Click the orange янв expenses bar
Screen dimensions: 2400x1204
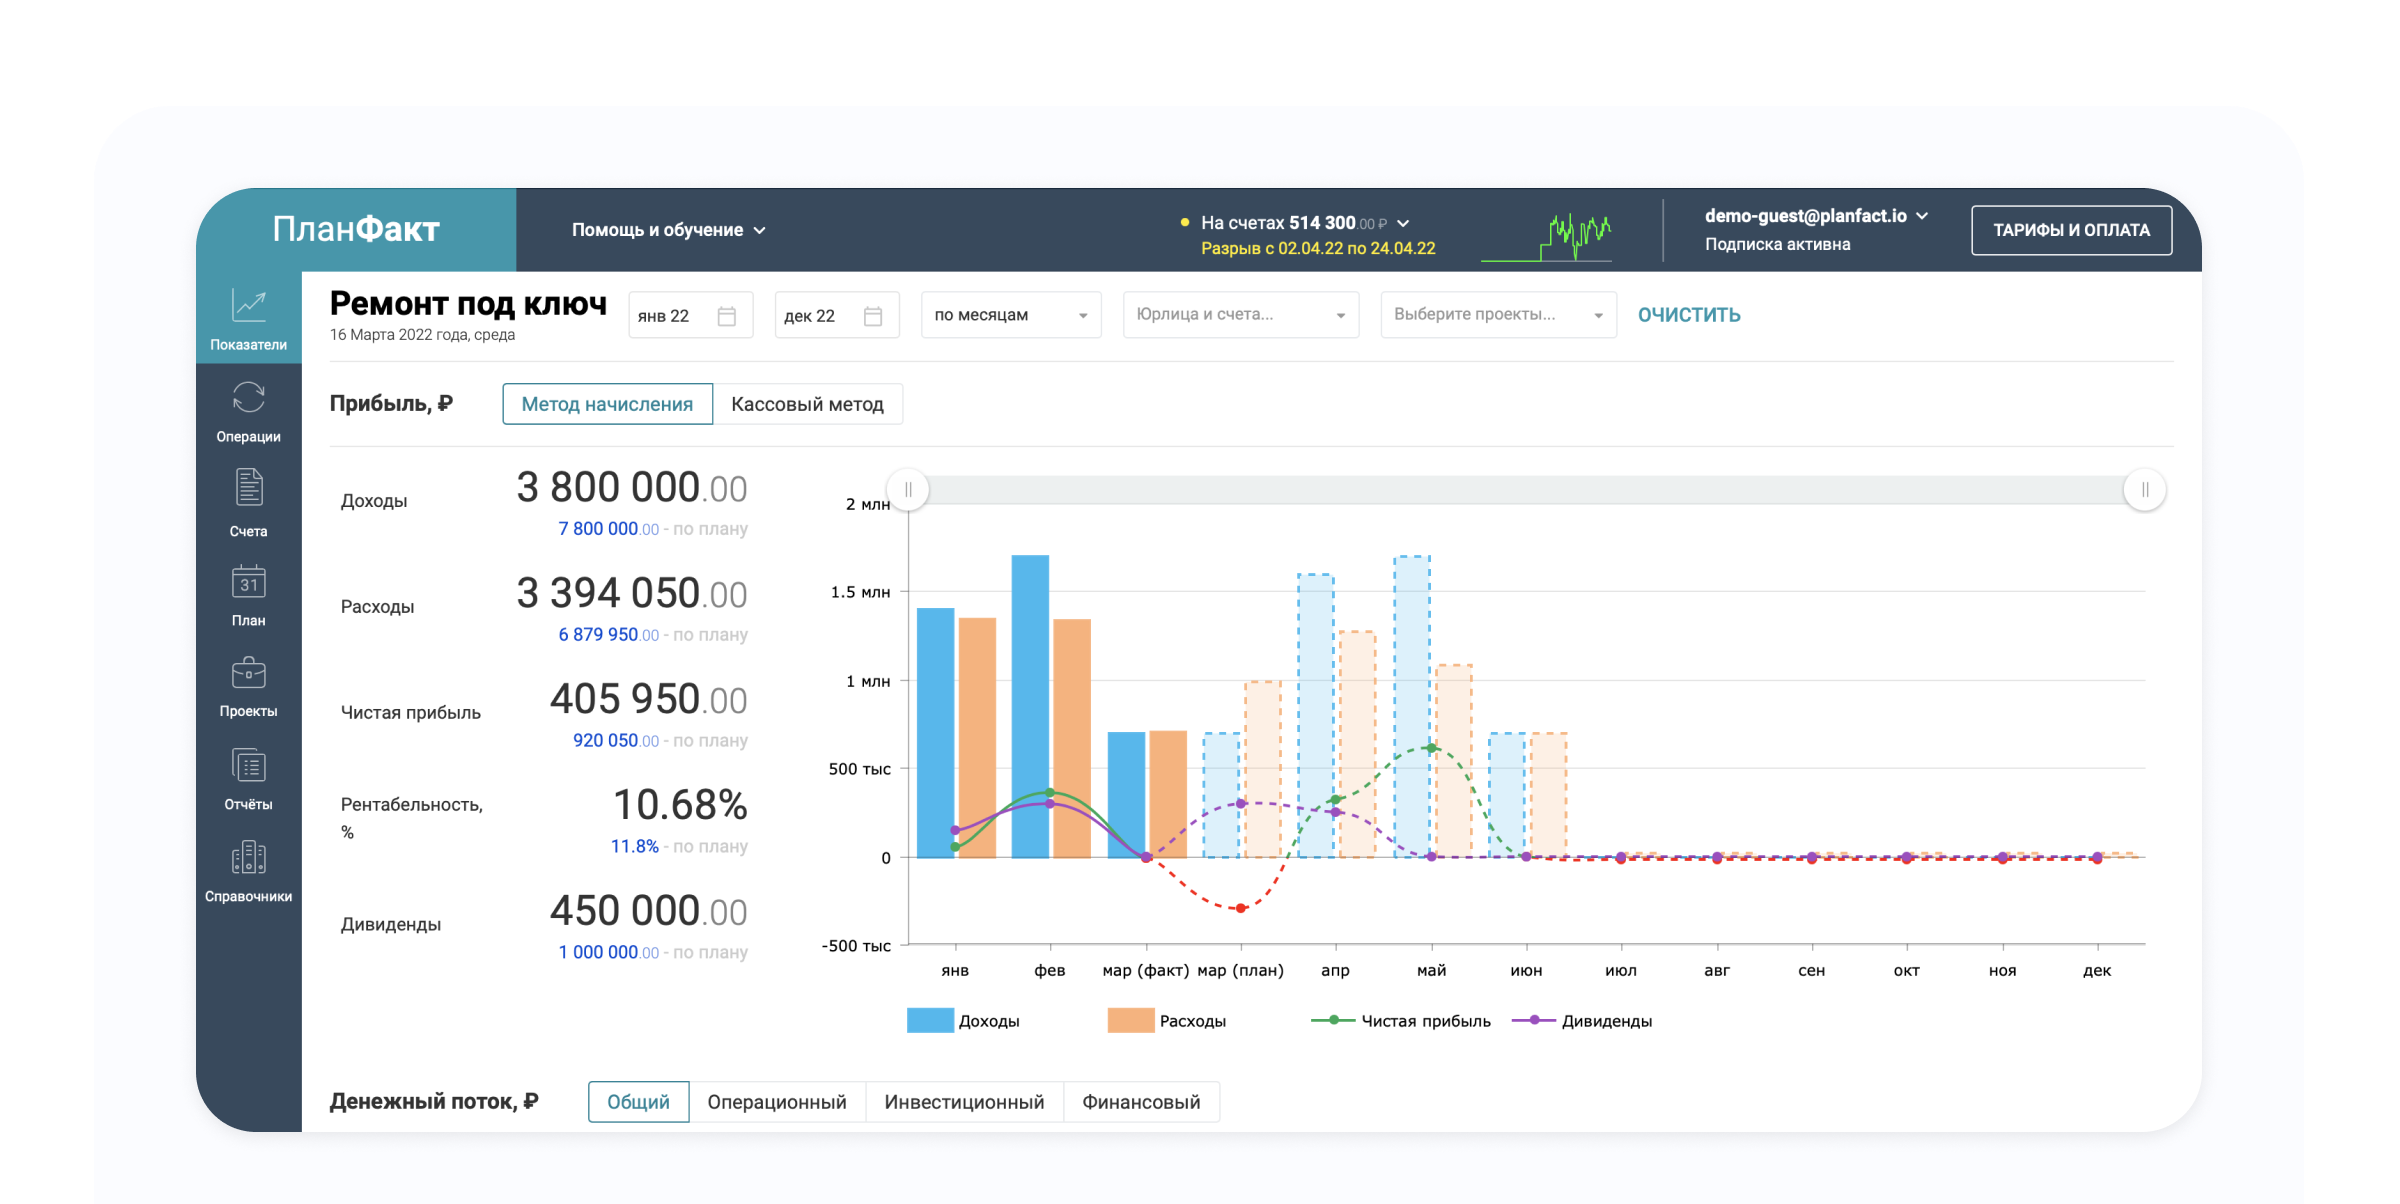tap(977, 737)
